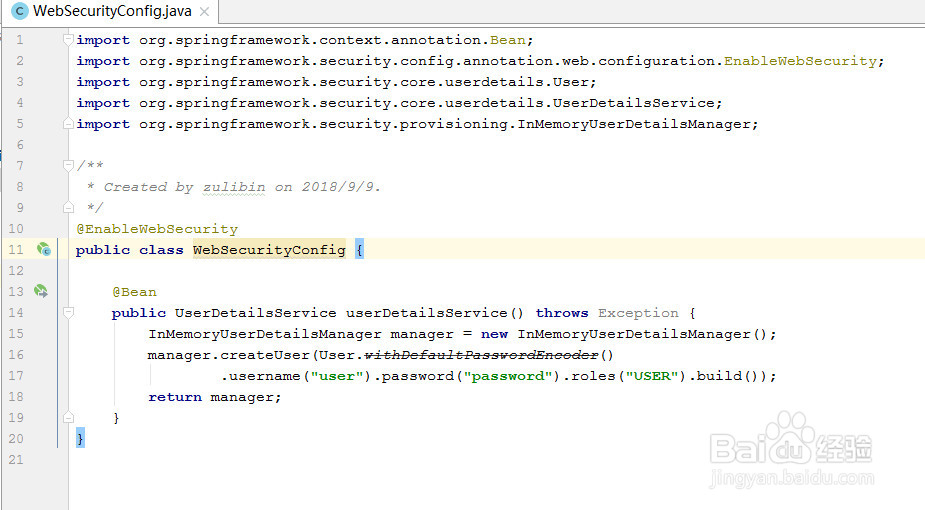The image size is (925, 510).
Task: Click the new keyword on line 15
Action: click(x=494, y=334)
